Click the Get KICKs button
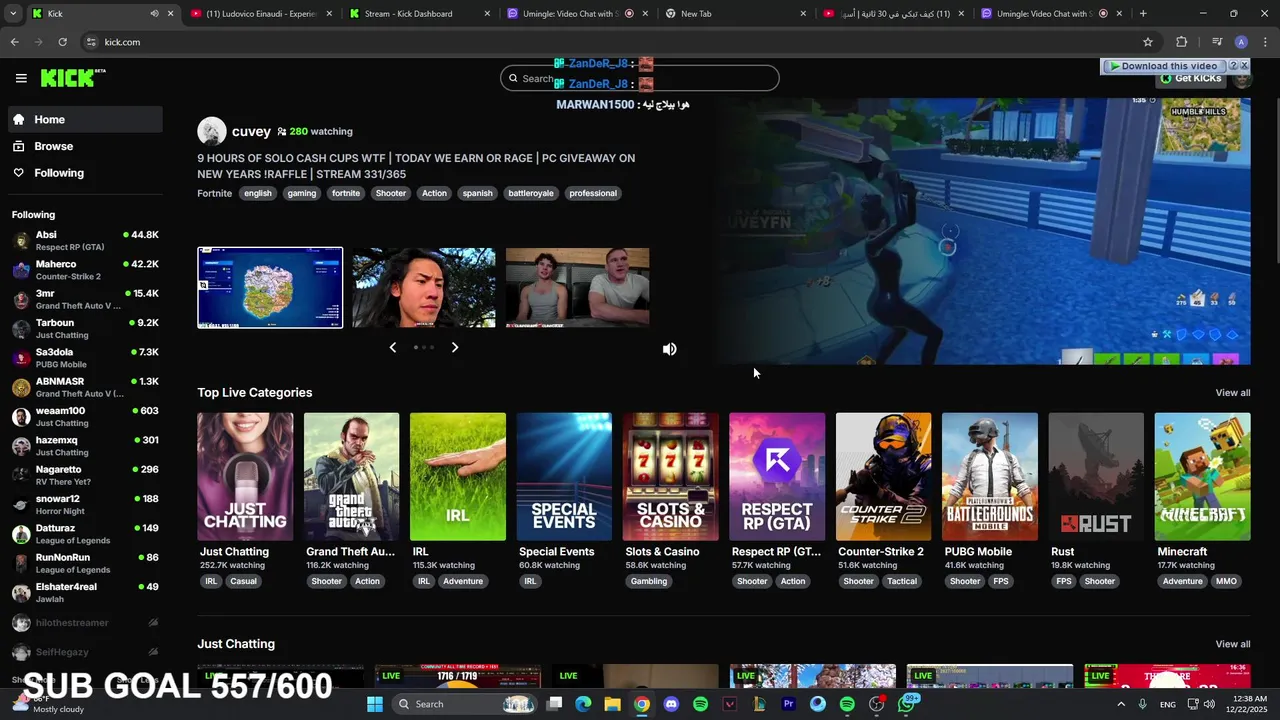Screen dimensions: 1280x720 (1190, 78)
